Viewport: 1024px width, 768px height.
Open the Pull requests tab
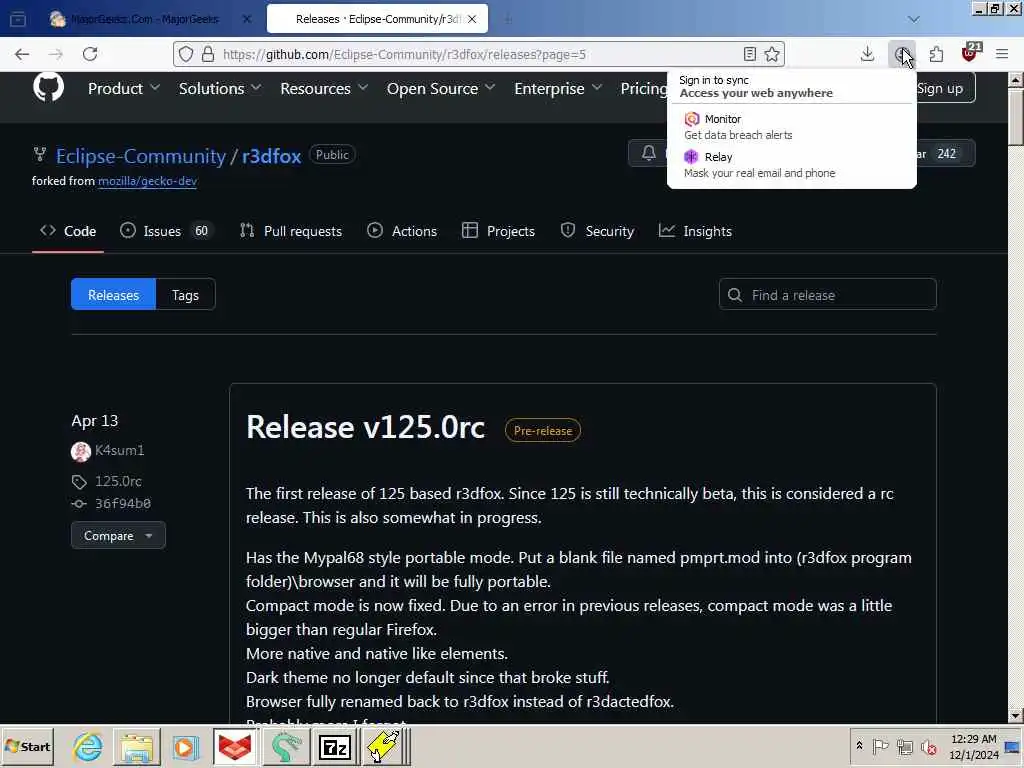click(291, 231)
